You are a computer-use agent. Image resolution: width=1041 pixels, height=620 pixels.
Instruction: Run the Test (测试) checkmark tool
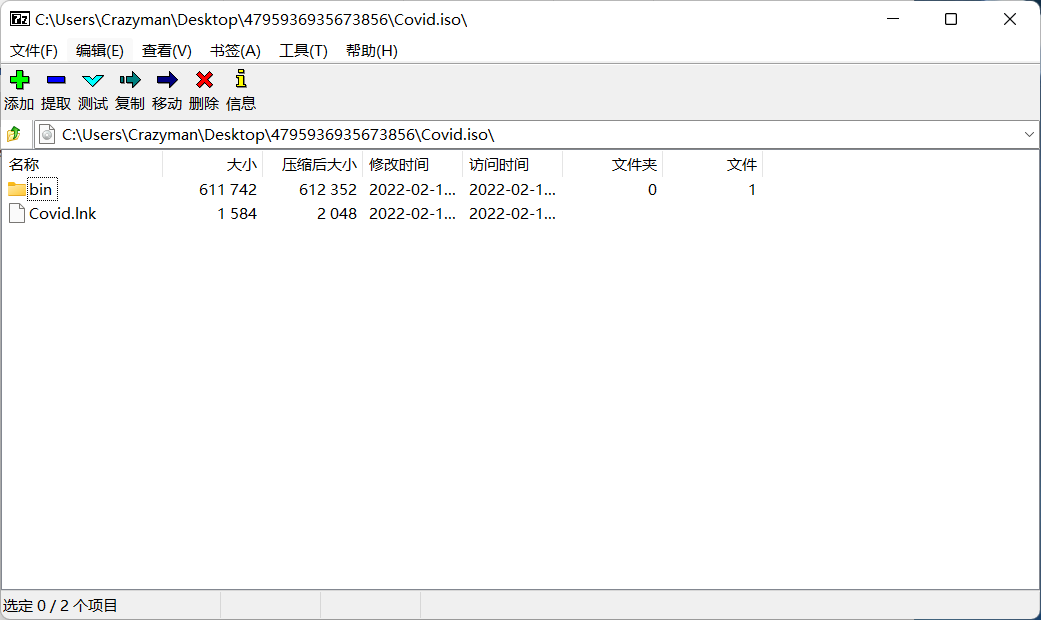93,80
